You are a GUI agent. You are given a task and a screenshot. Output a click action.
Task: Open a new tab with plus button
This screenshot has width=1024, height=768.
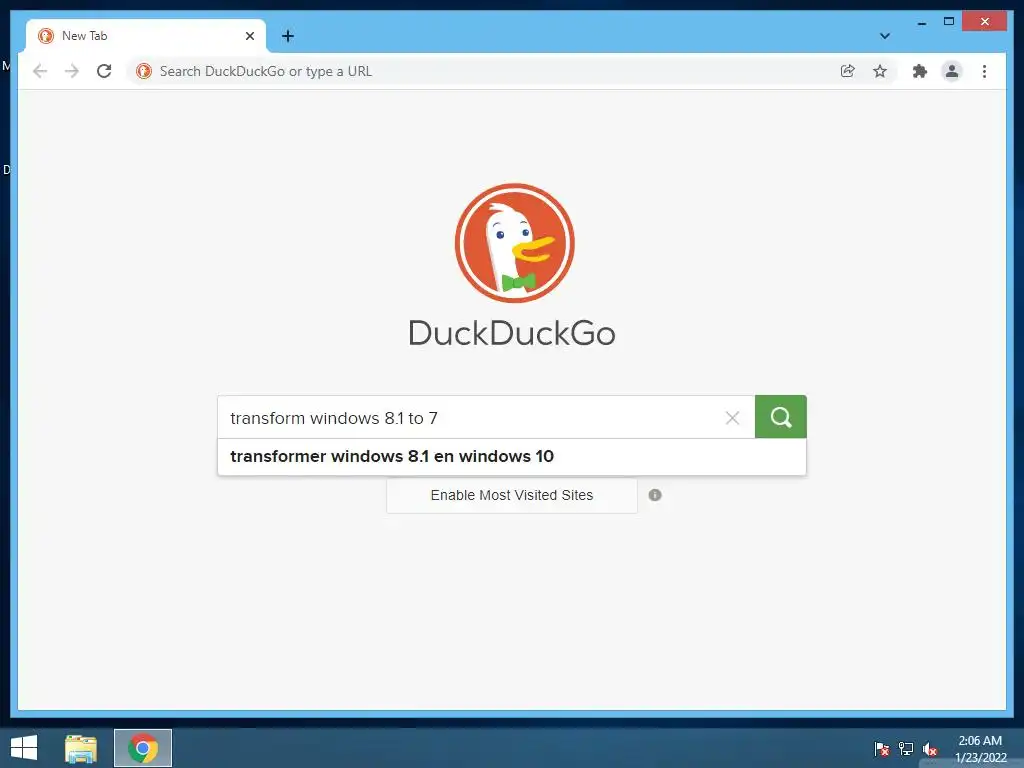click(288, 36)
